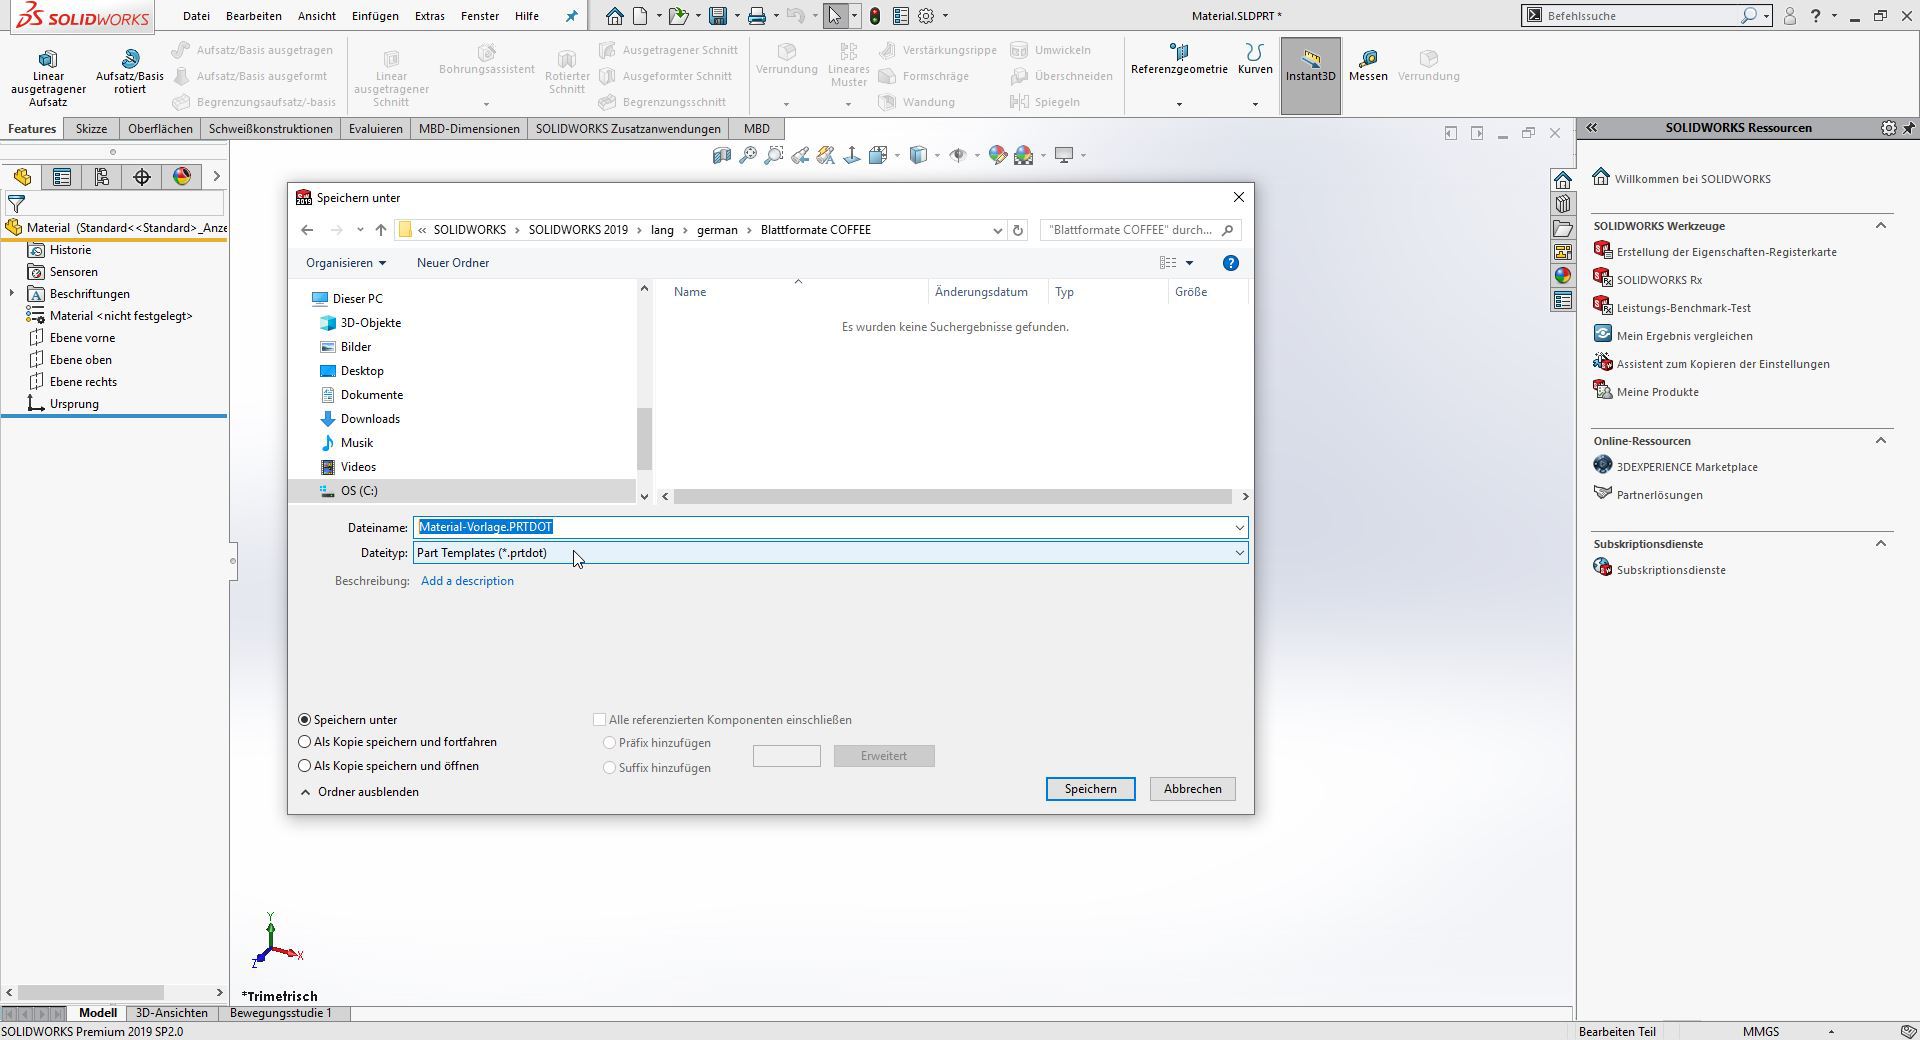Image resolution: width=1920 pixels, height=1040 pixels.
Task: Enable Alle referenzierten Komponenten einschließen
Action: [x=599, y=719]
